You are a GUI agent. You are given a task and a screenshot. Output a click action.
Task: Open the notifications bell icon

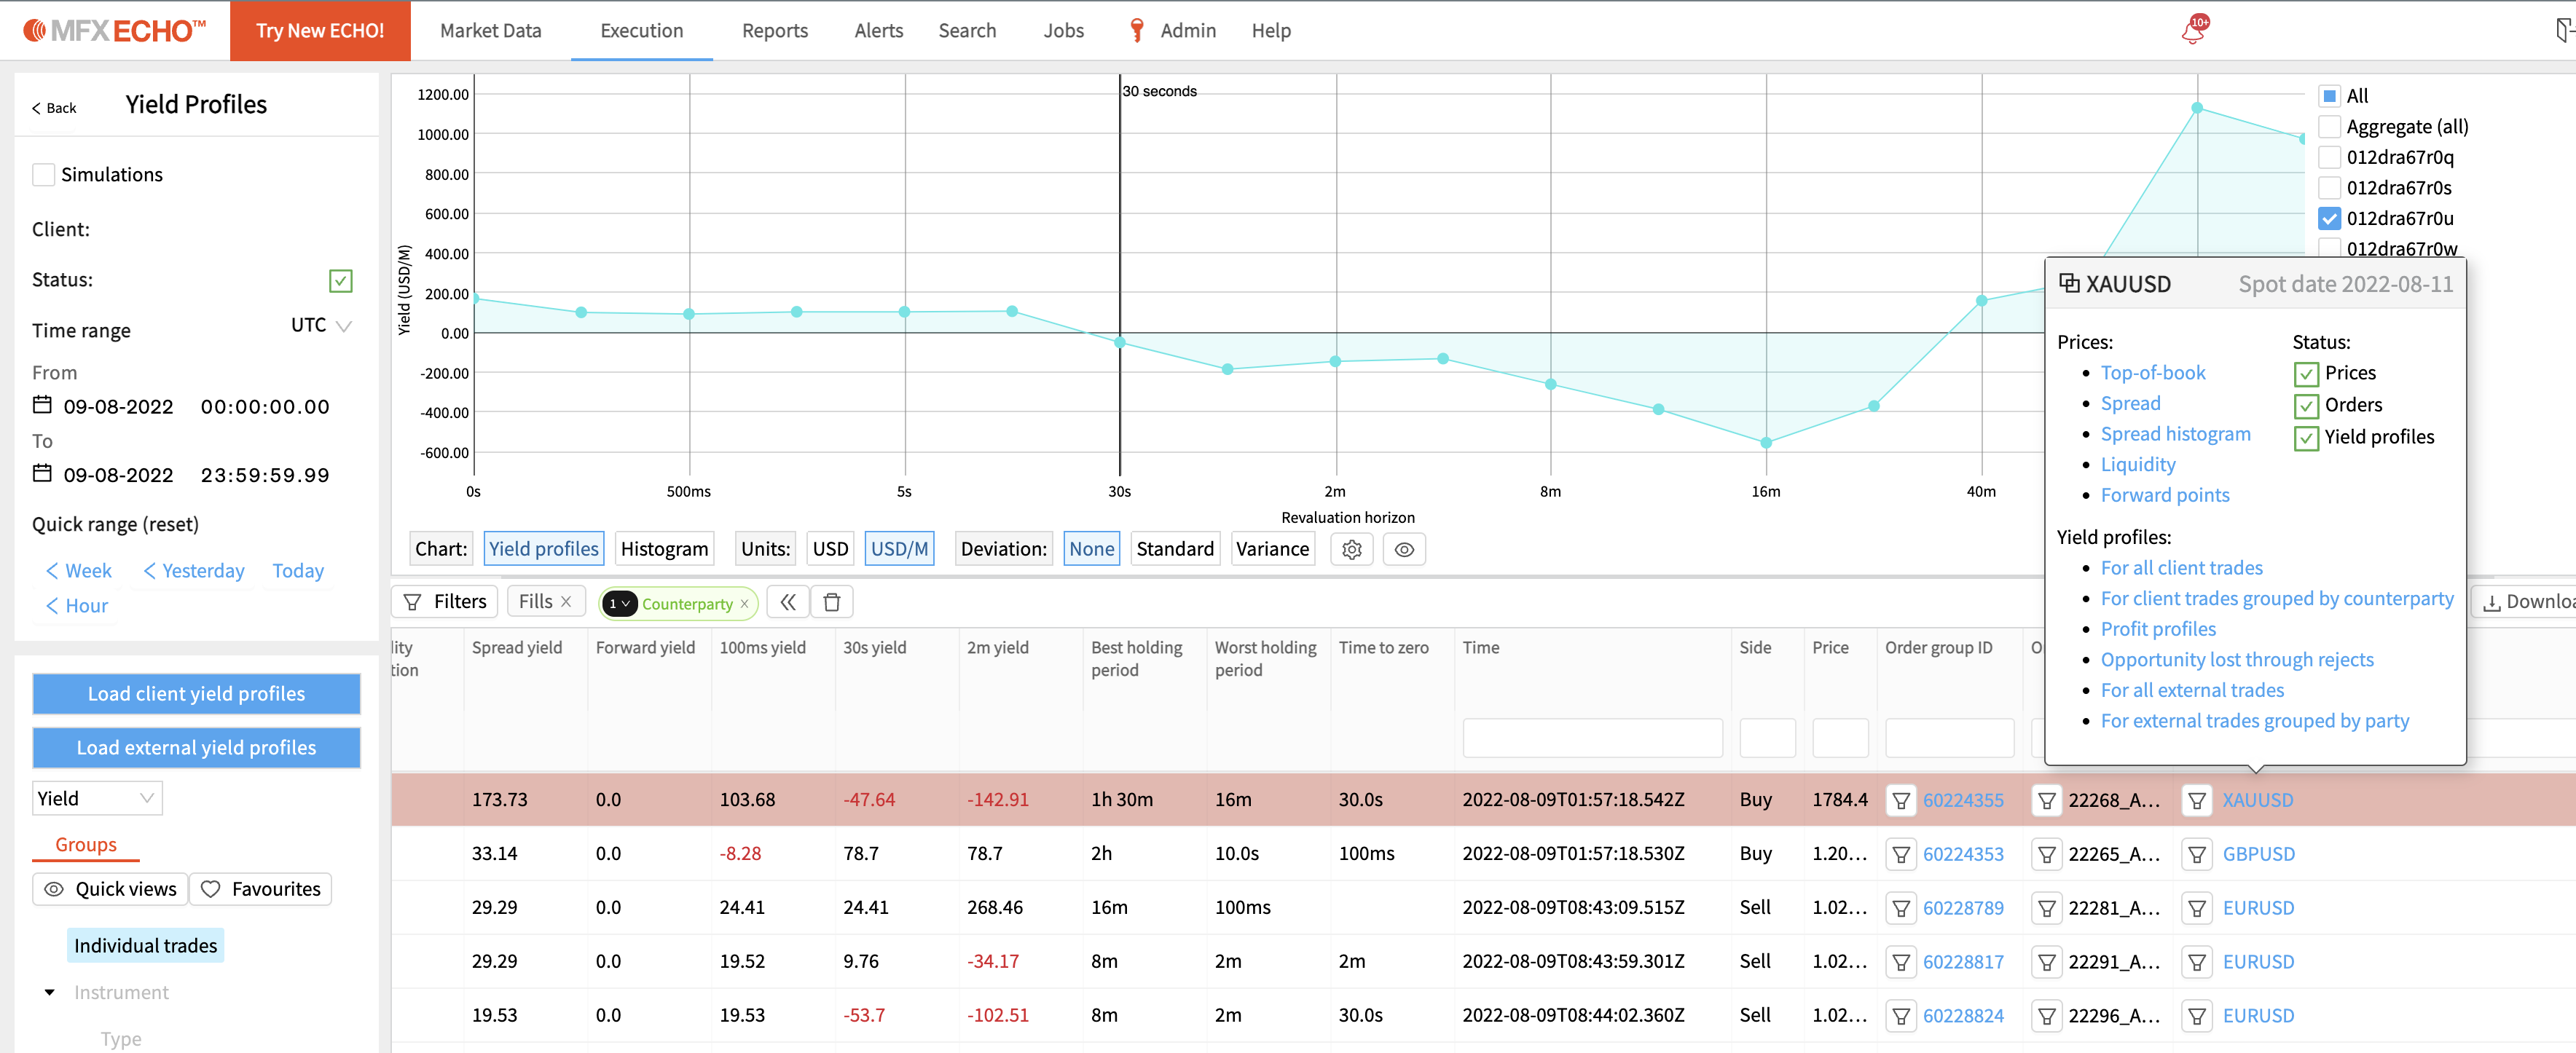point(2194,31)
